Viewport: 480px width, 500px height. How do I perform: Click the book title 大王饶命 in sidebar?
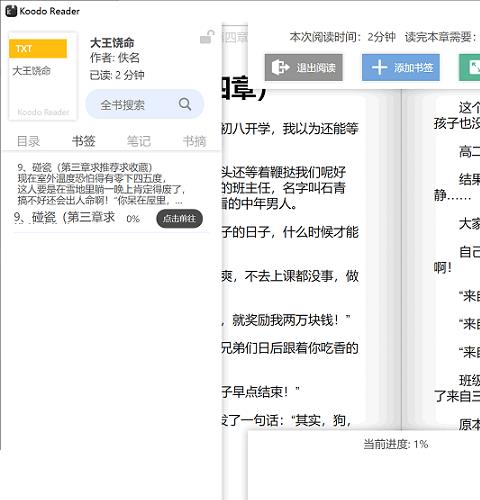pyautogui.click(x=112, y=43)
